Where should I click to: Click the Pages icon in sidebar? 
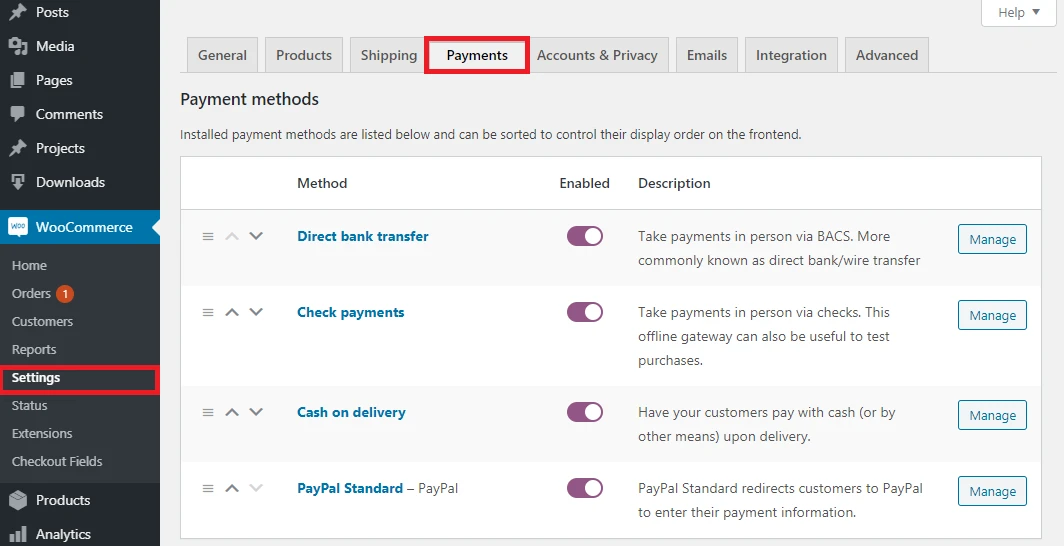tap(17, 80)
